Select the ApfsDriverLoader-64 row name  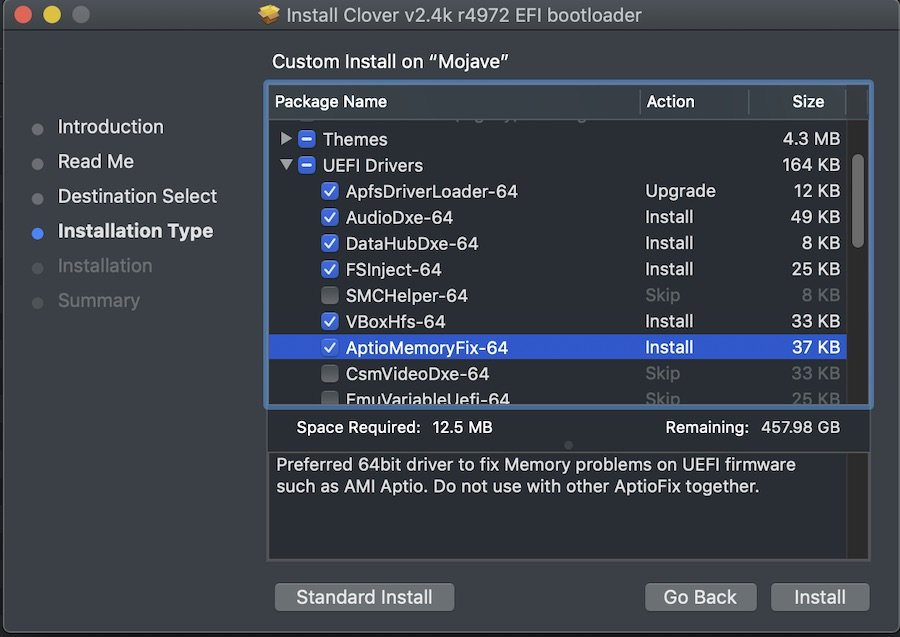pos(432,191)
